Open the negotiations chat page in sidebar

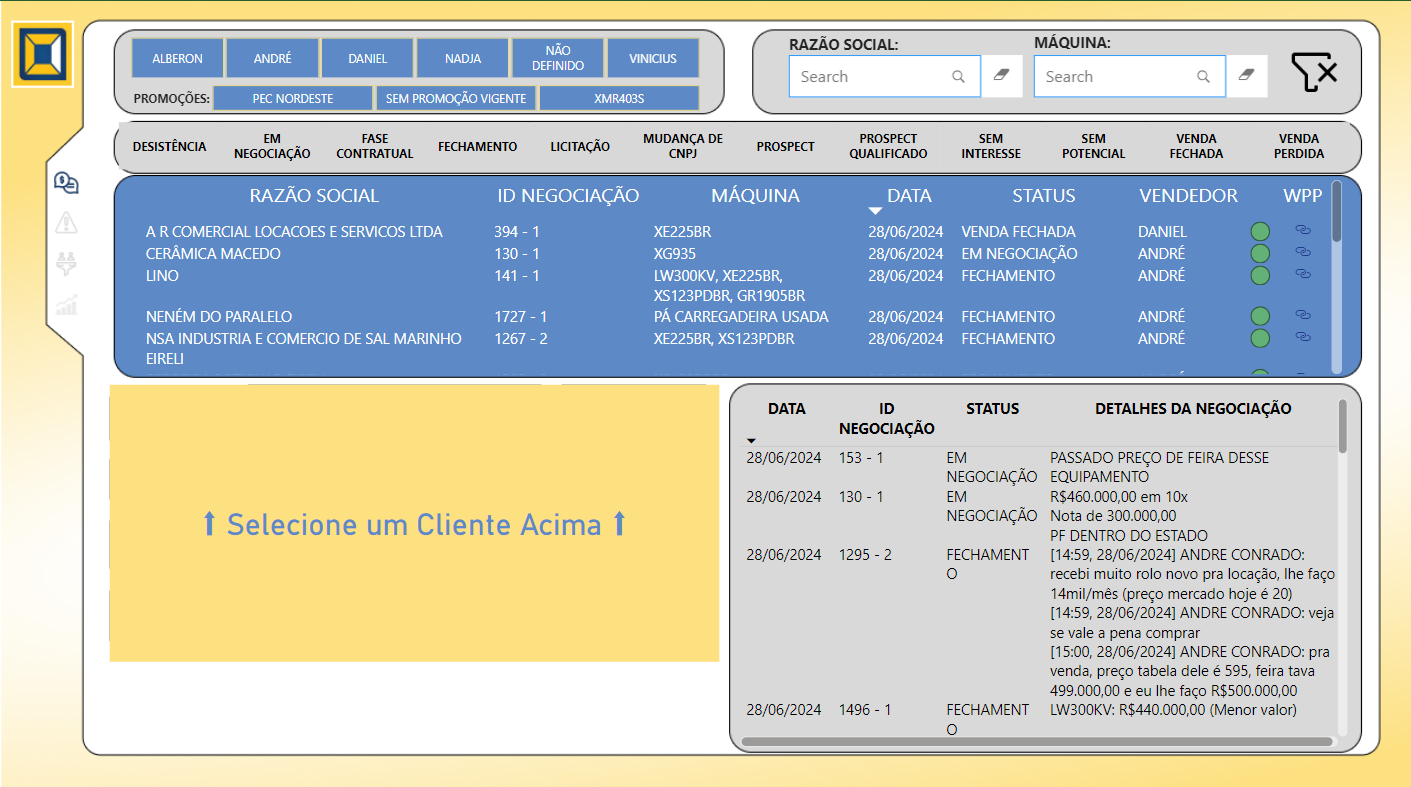tap(67, 182)
